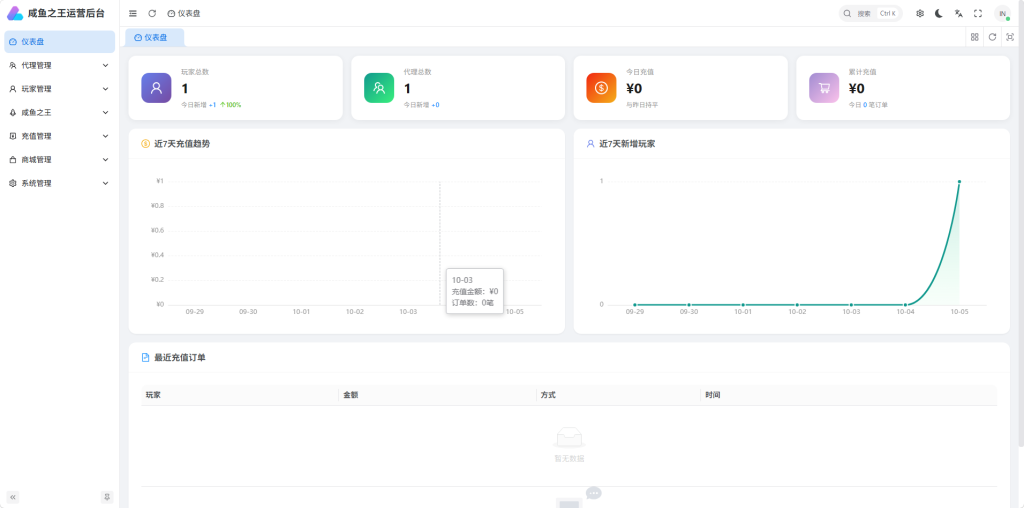Image resolution: width=1024 pixels, height=508 pixels.
Task: Expand the 充值管理 submenu
Action: click(x=59, y=136)
